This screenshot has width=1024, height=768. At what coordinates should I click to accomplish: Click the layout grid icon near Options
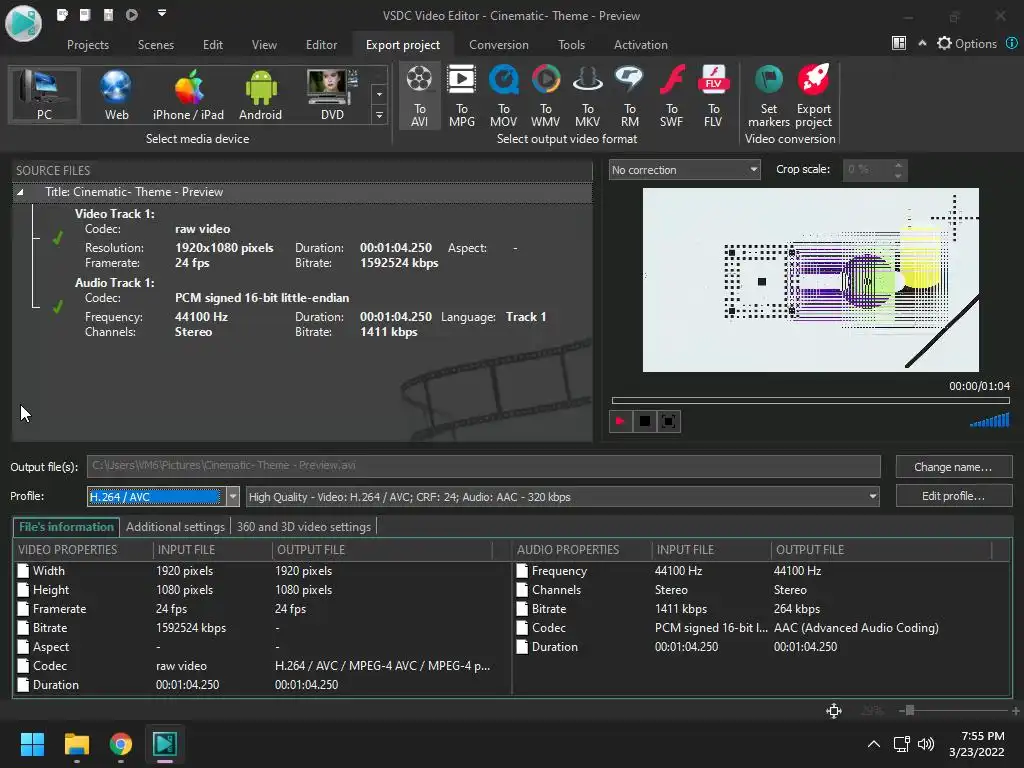(899, 43)
